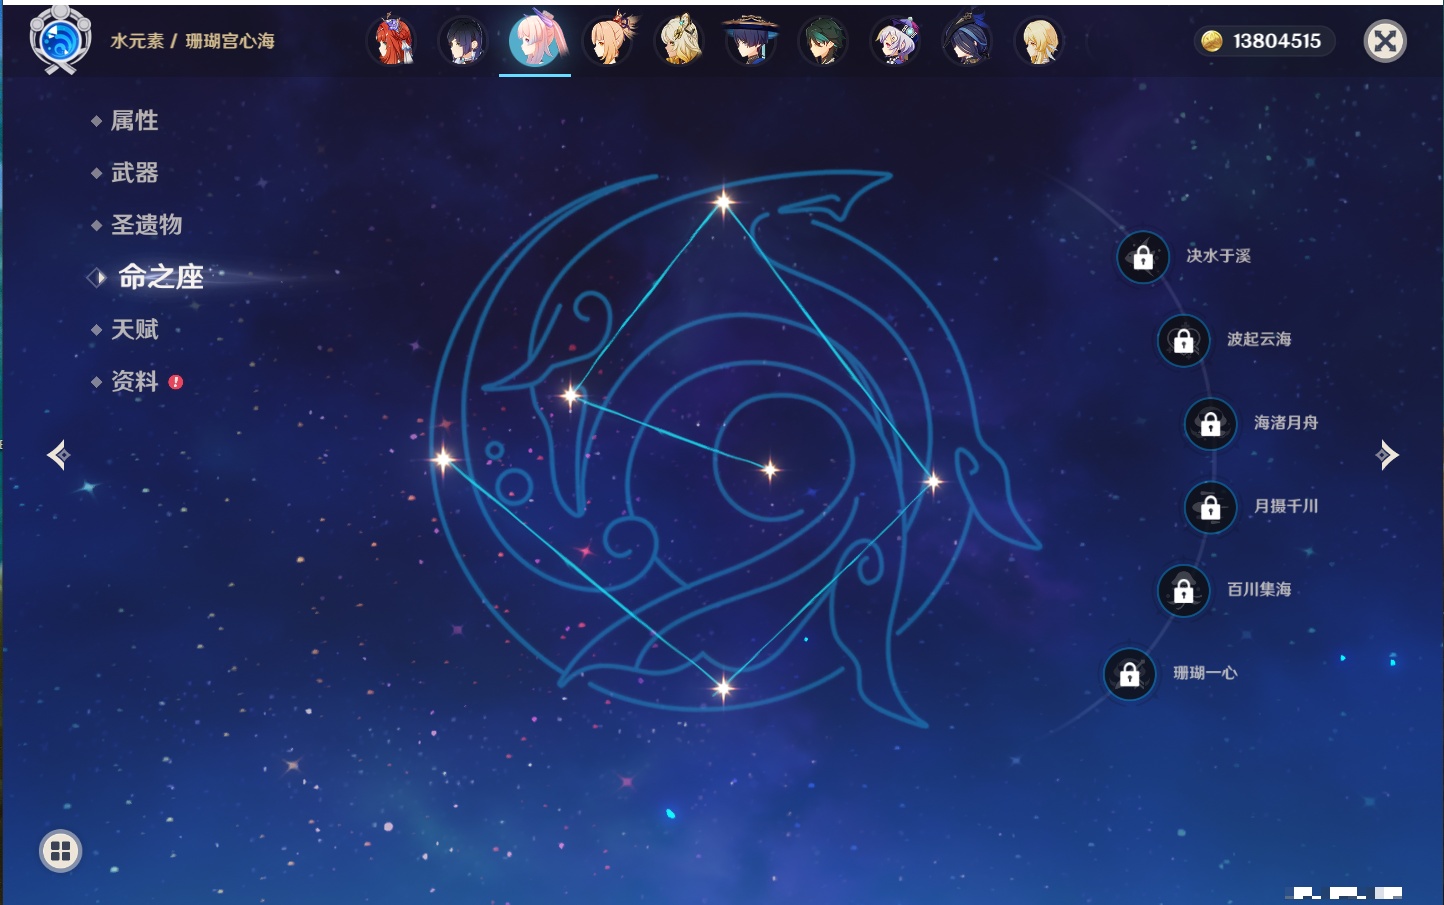The width and height of the screenshot is (1444, 905).
Task: Pick the blonde Lumine traveler portrait
Action: point(1039,41)
